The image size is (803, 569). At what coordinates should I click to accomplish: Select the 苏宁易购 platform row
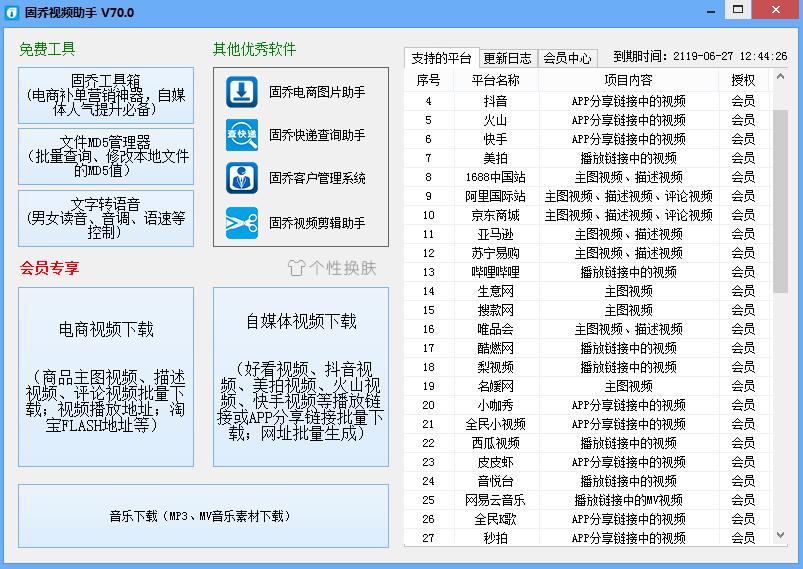coord(587,253)
